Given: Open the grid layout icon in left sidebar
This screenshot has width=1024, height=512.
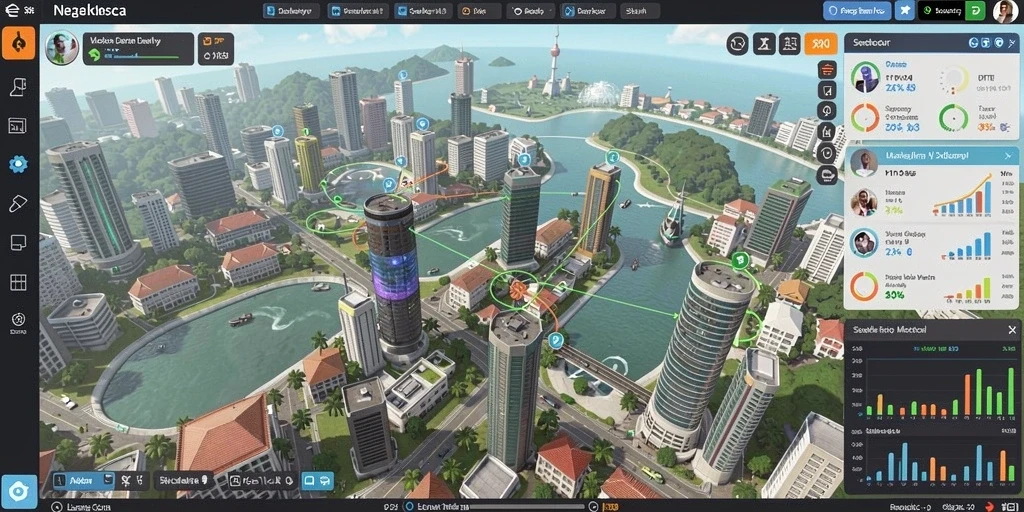Looking at the screenshot, I should pos(18,282).
